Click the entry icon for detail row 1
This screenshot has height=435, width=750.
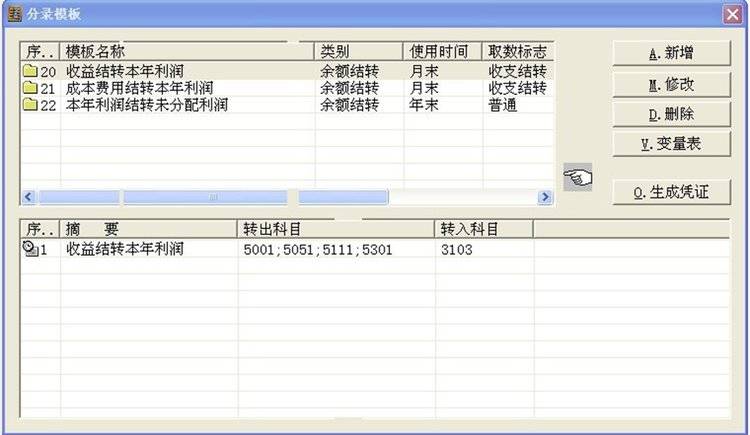point(29,249)
